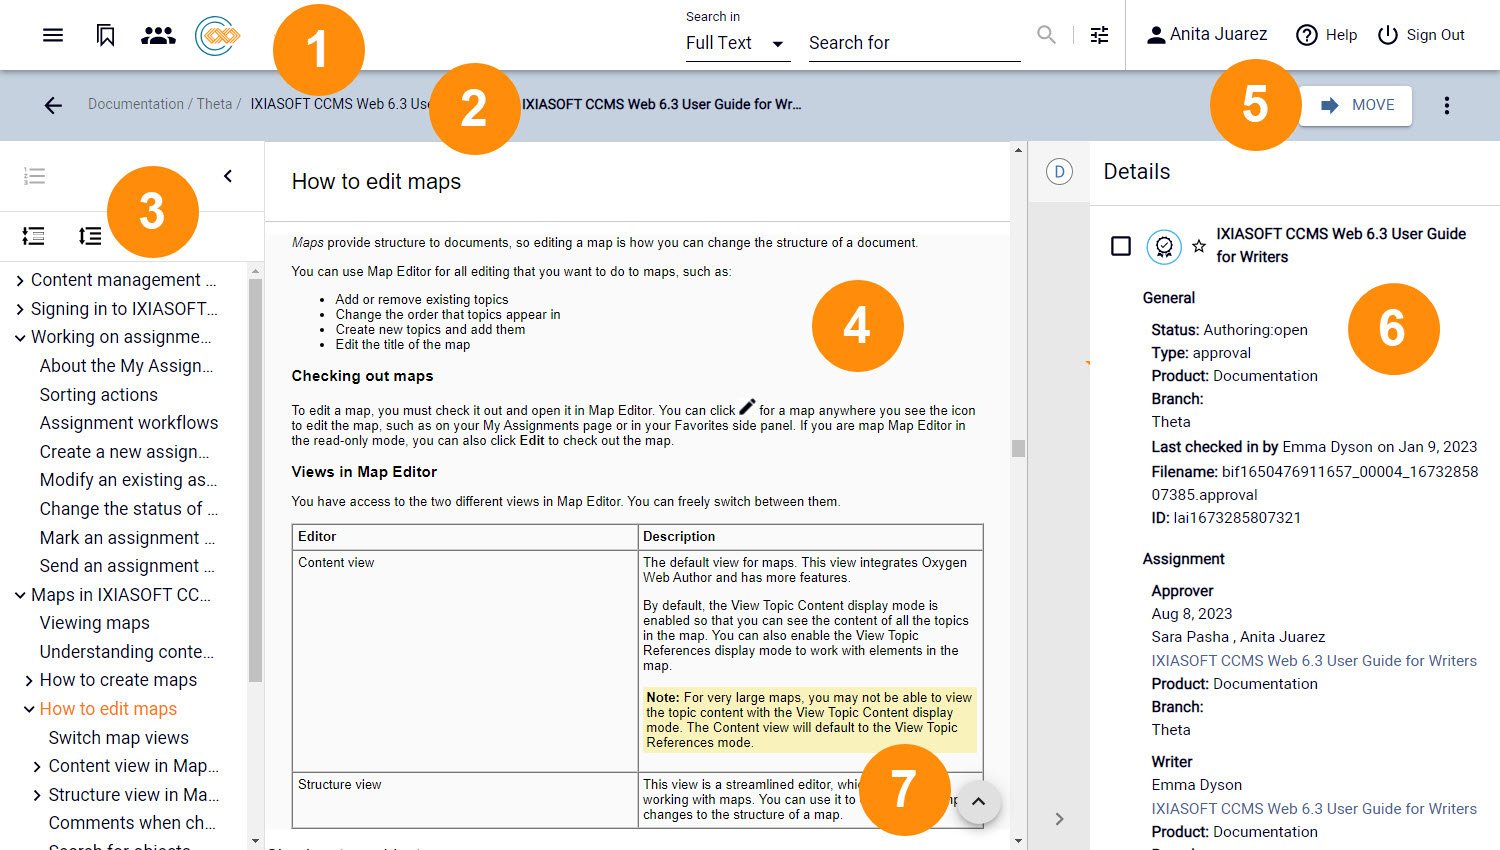Click the table of contents list icon
This screenshot has width=1500, height=850.
34,177
